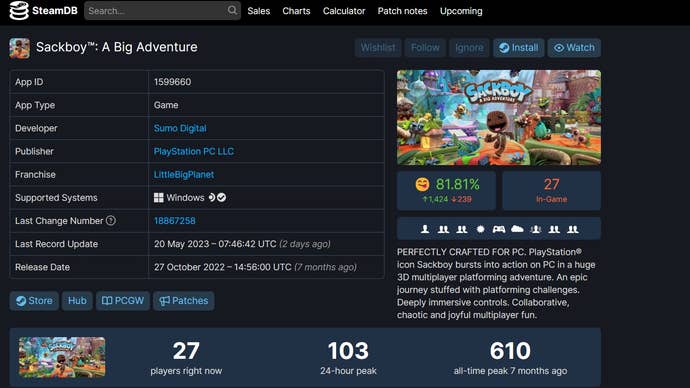Click the Ignore button
Image resolution: width=690 pixels, height=388 pixels.
tap(469, 48)
